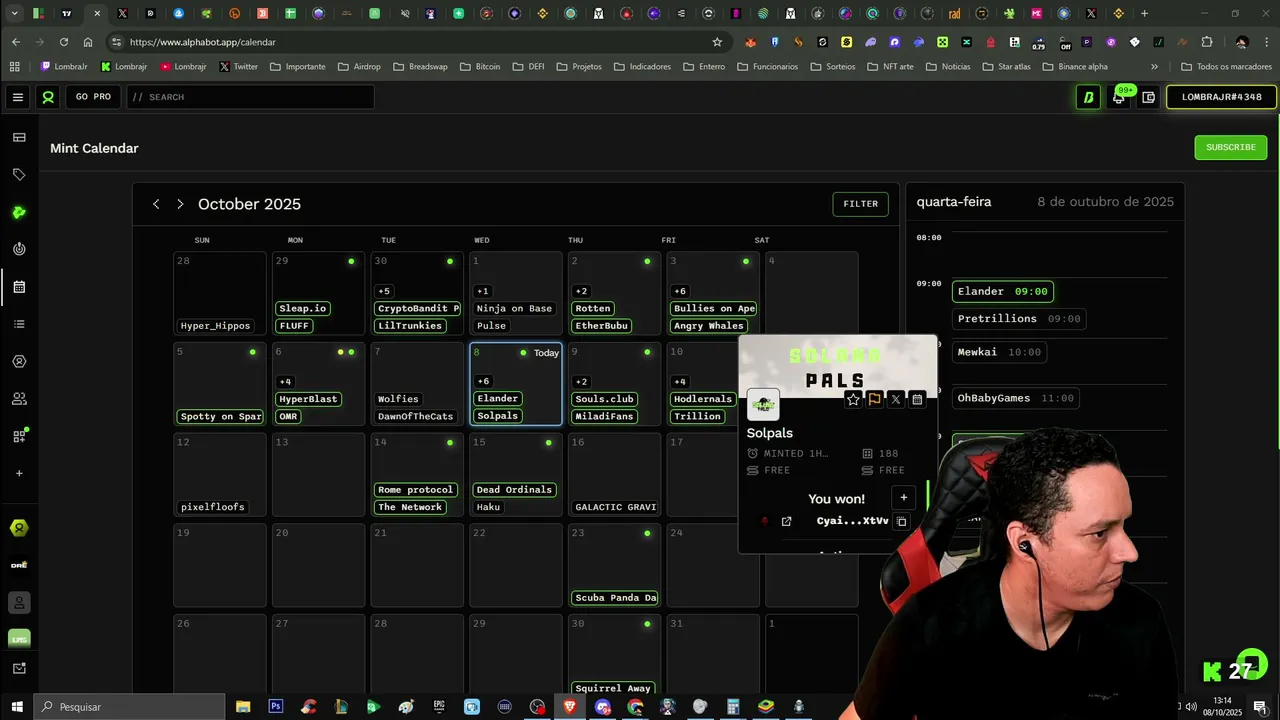Open the Bitcoin bookmarks folder

coord(480,67)
